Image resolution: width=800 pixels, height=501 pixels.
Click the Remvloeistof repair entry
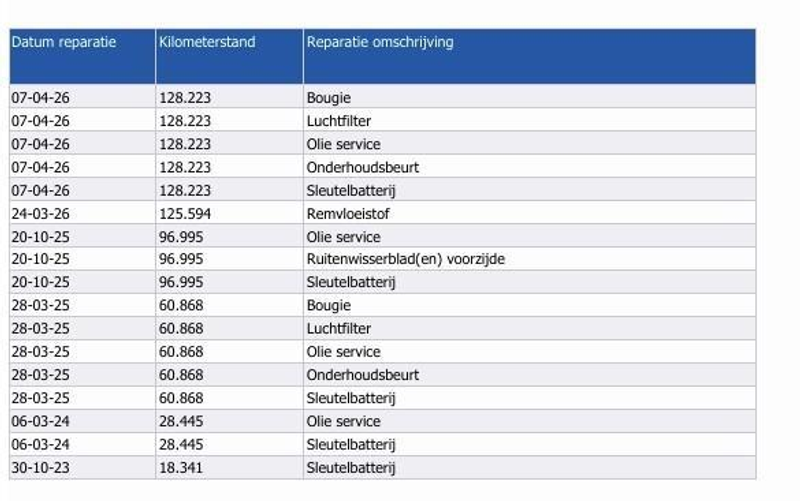[x=347, y=213]
